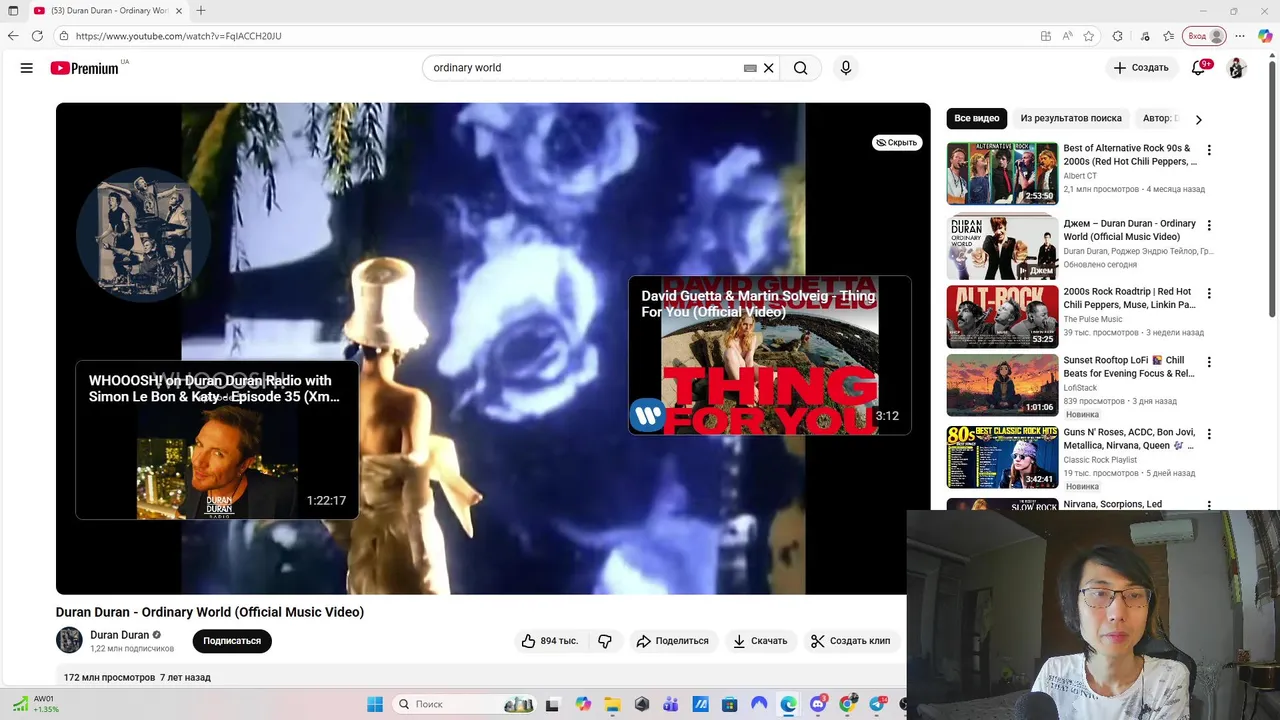This screenshot has width=1280, height=720.
Task: Open Edge favorites list icon
Action: tap(1169, 36)
